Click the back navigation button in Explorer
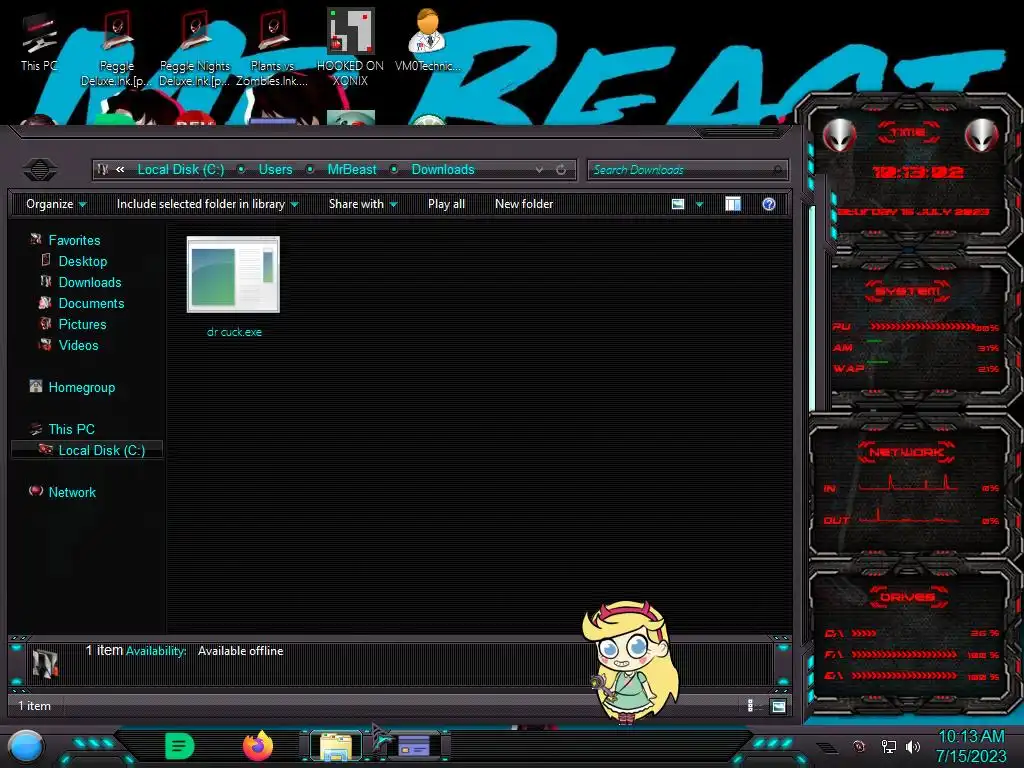 pos(40,170)
